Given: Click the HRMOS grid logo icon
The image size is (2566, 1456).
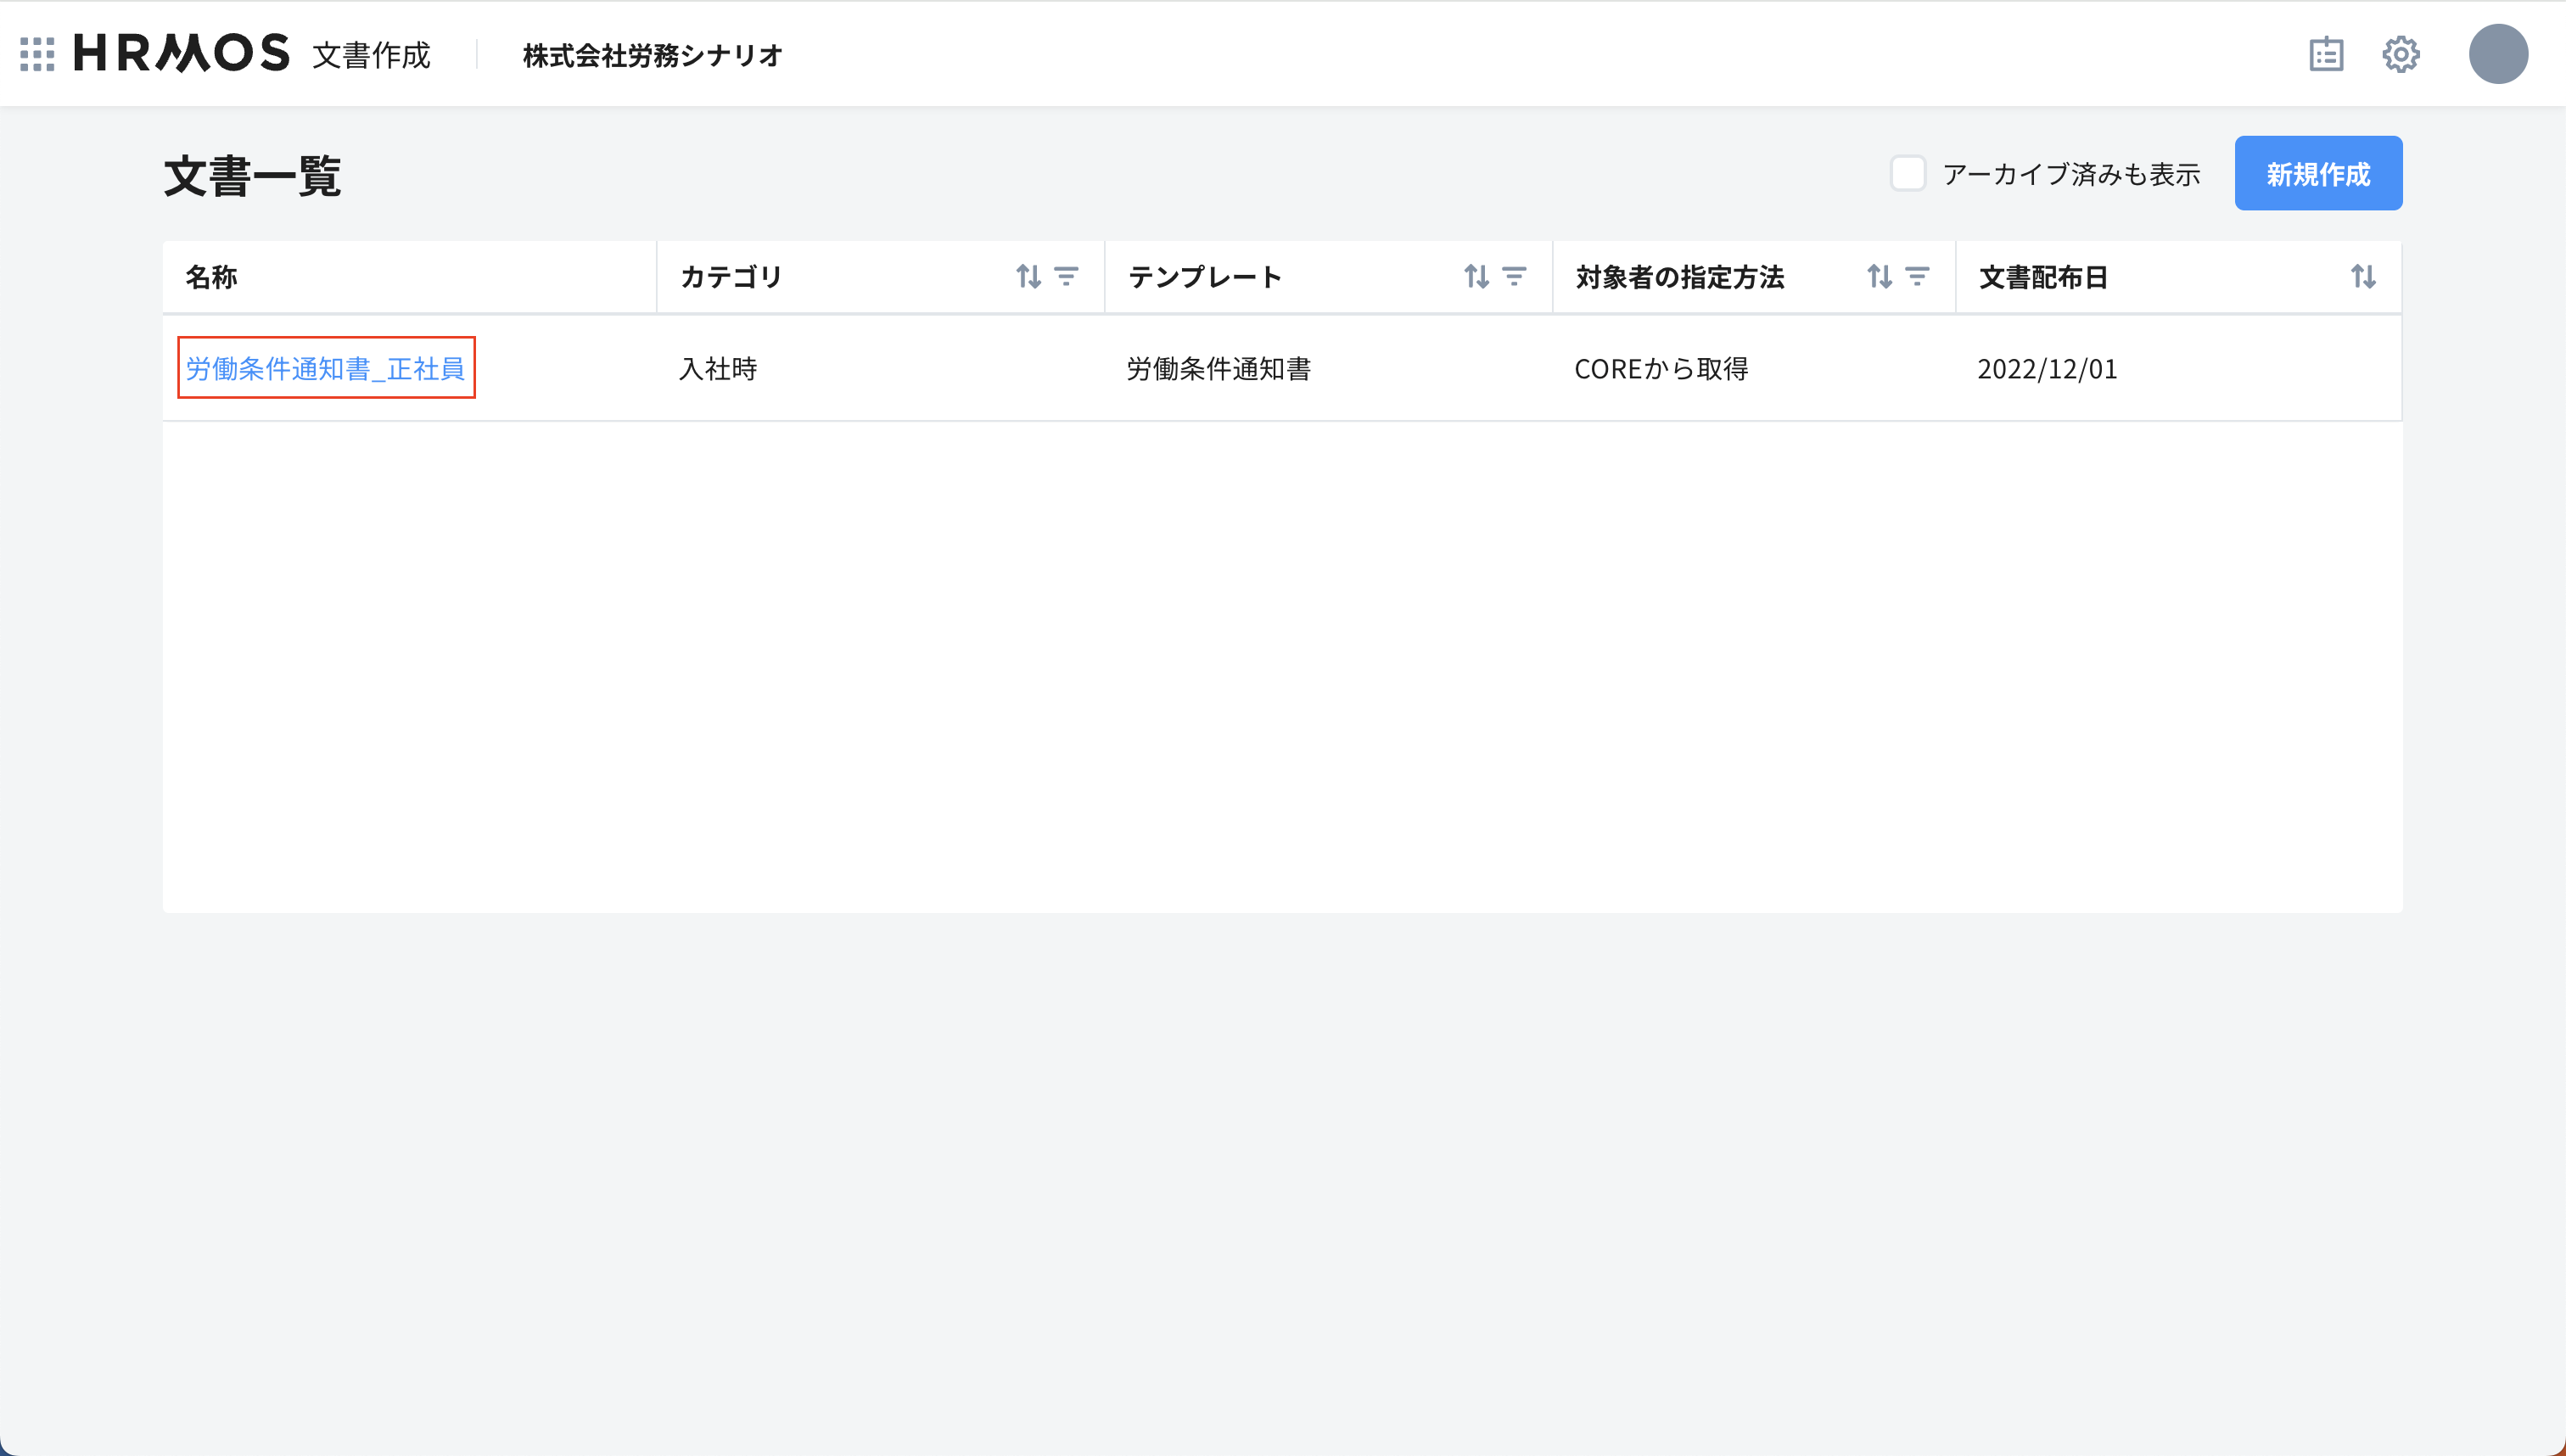Looking at the screenshot, I should pos(37,55).
